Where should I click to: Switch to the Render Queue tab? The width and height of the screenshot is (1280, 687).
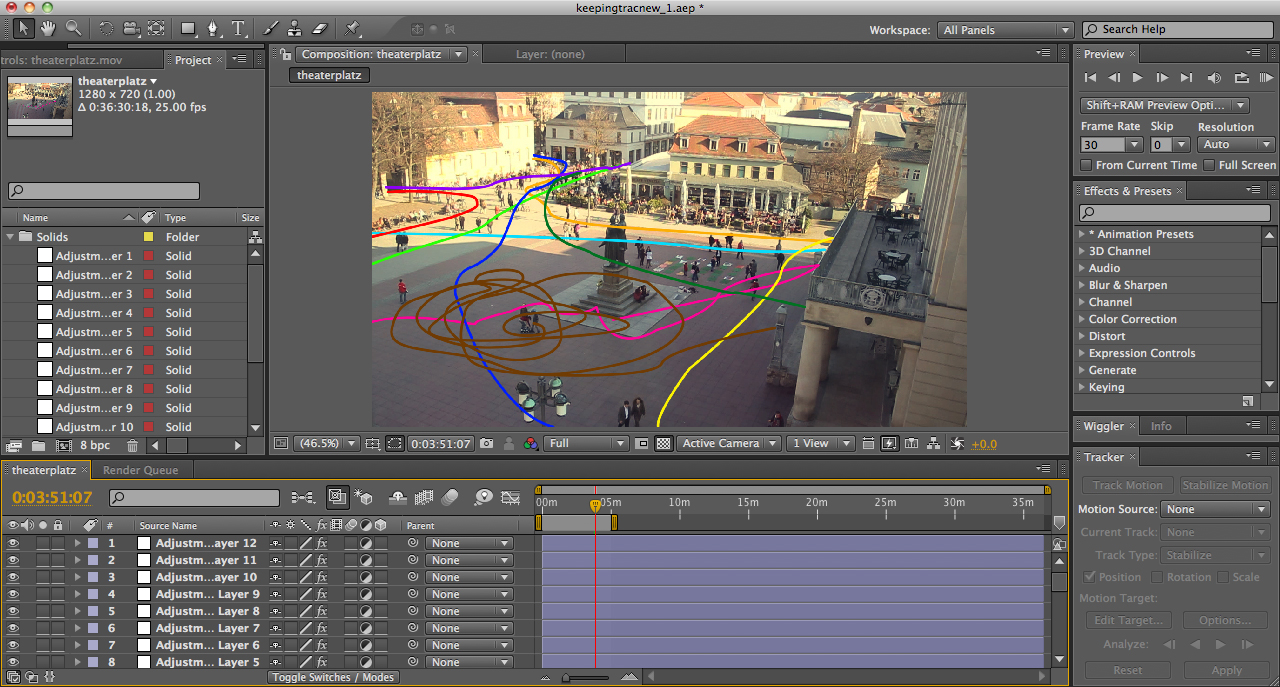[140, 470]
